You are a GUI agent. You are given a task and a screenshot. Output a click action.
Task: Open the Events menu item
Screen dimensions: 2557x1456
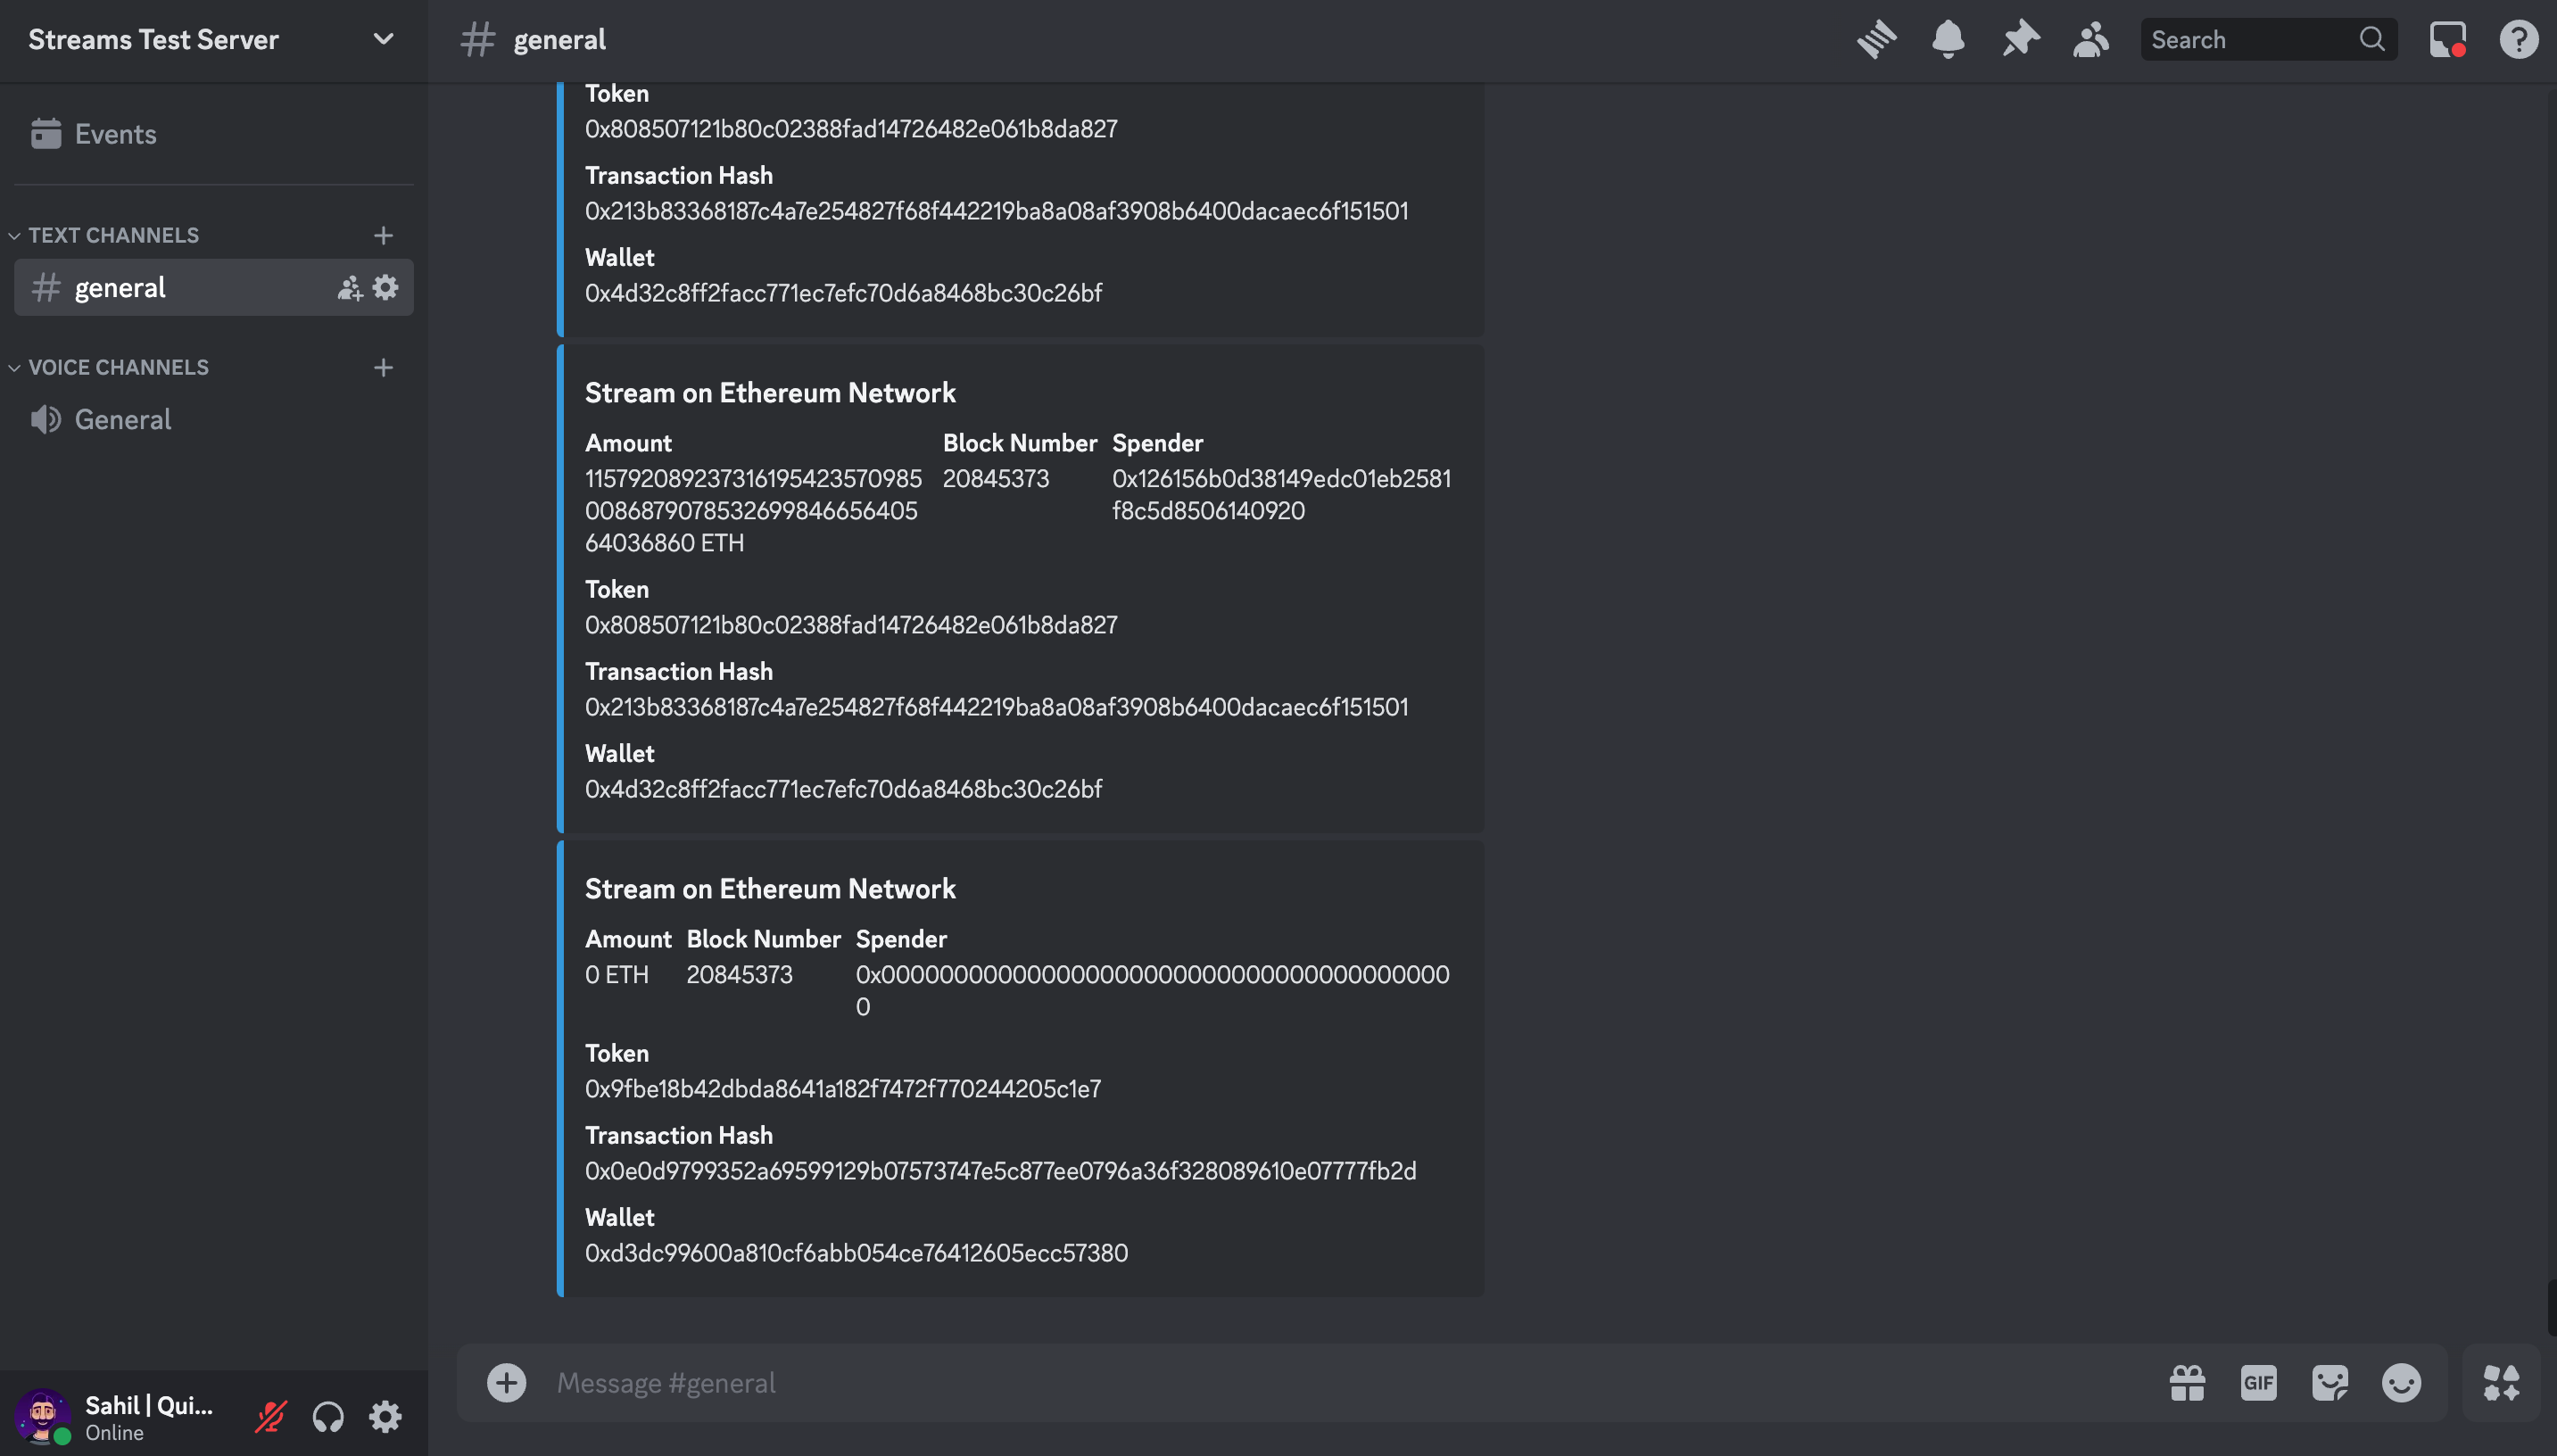[x=114, y=134]
